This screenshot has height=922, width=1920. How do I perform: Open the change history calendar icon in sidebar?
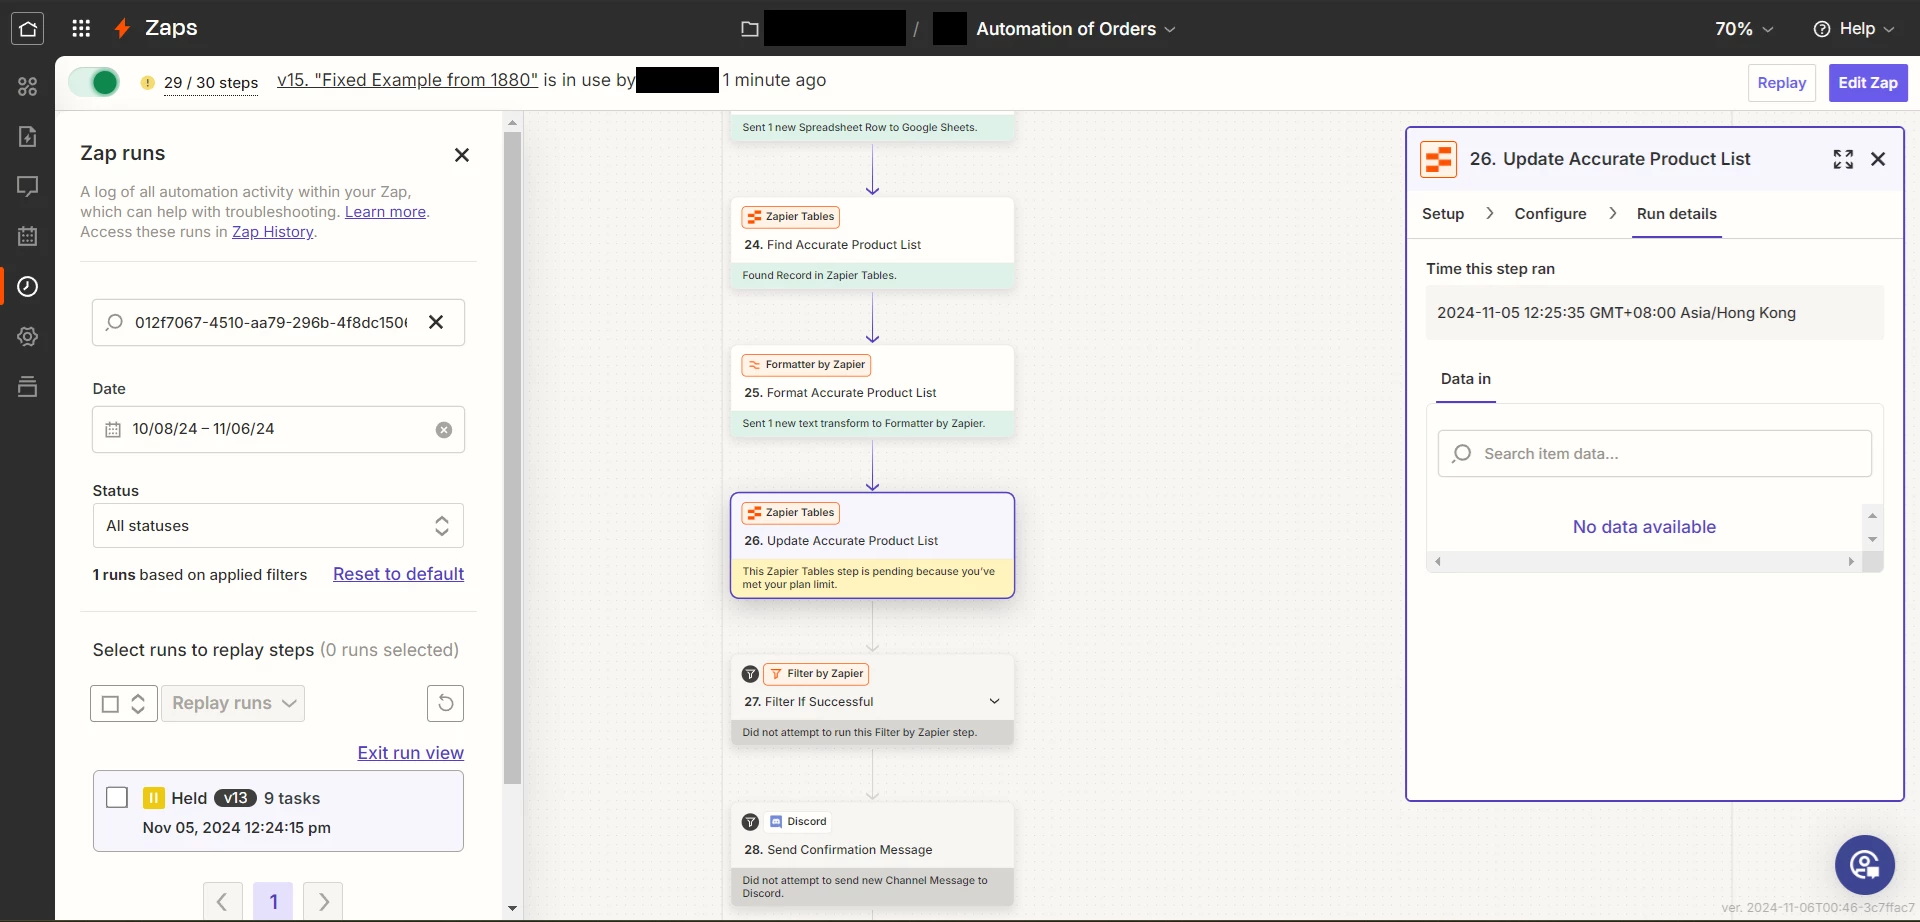pos(28,236)
